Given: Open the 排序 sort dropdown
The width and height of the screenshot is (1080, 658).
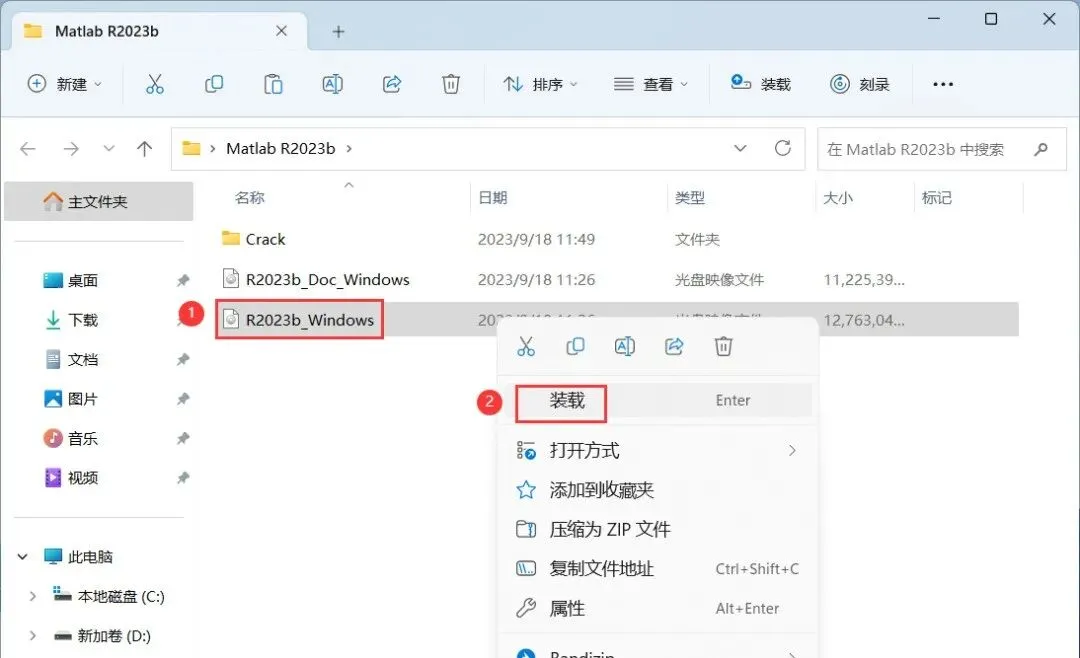Looking at the screenshot, I should click(541, 84).
